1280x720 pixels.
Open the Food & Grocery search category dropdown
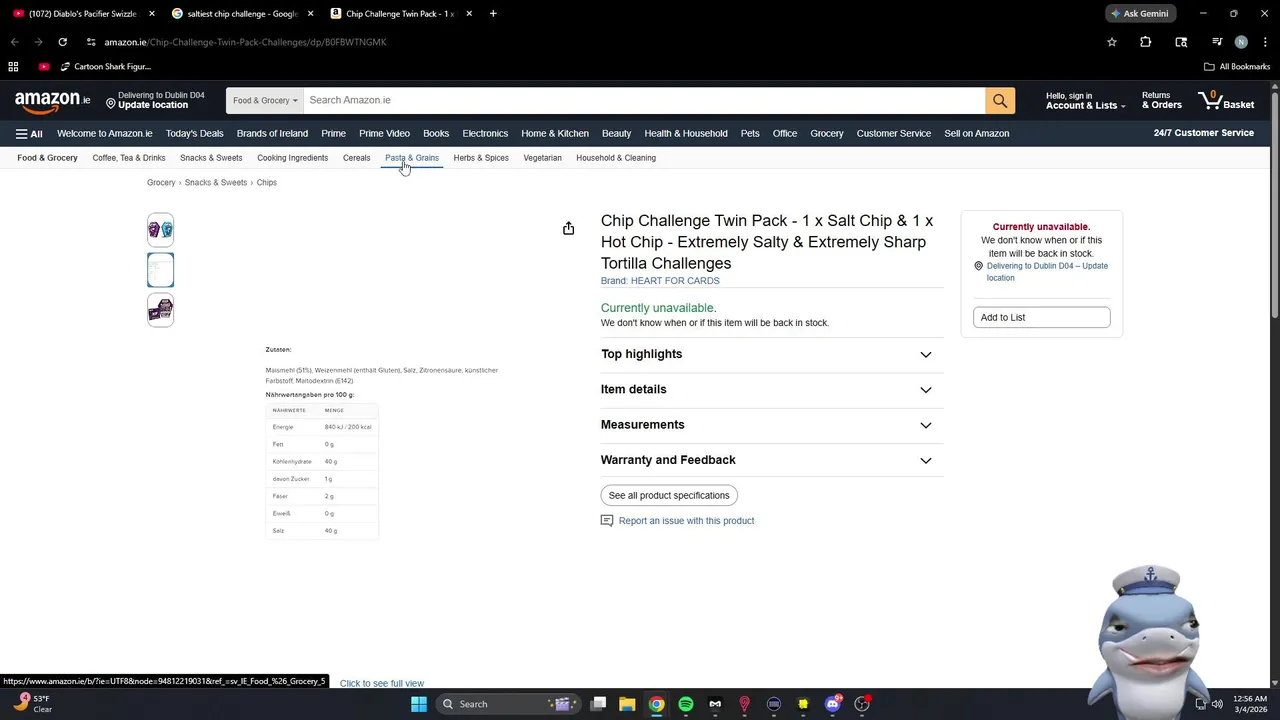click(x=265, y=100)
